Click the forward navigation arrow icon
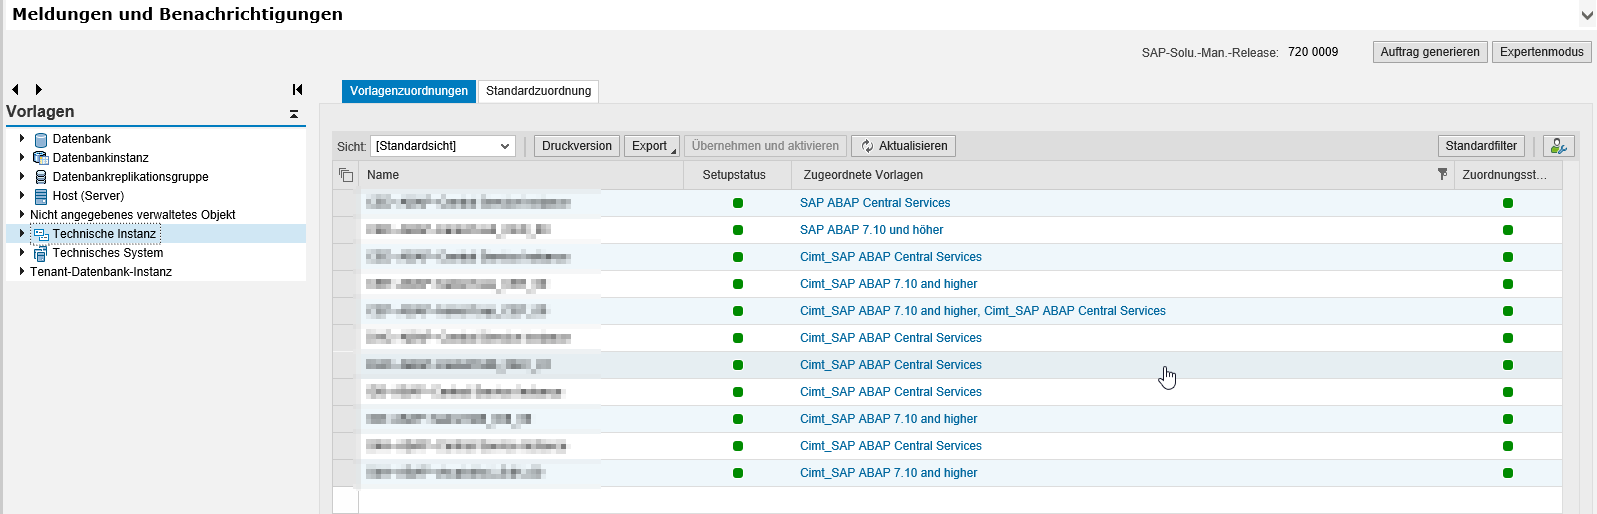The height and width of the screenshot is (514, 1597). tap(39, 90)
